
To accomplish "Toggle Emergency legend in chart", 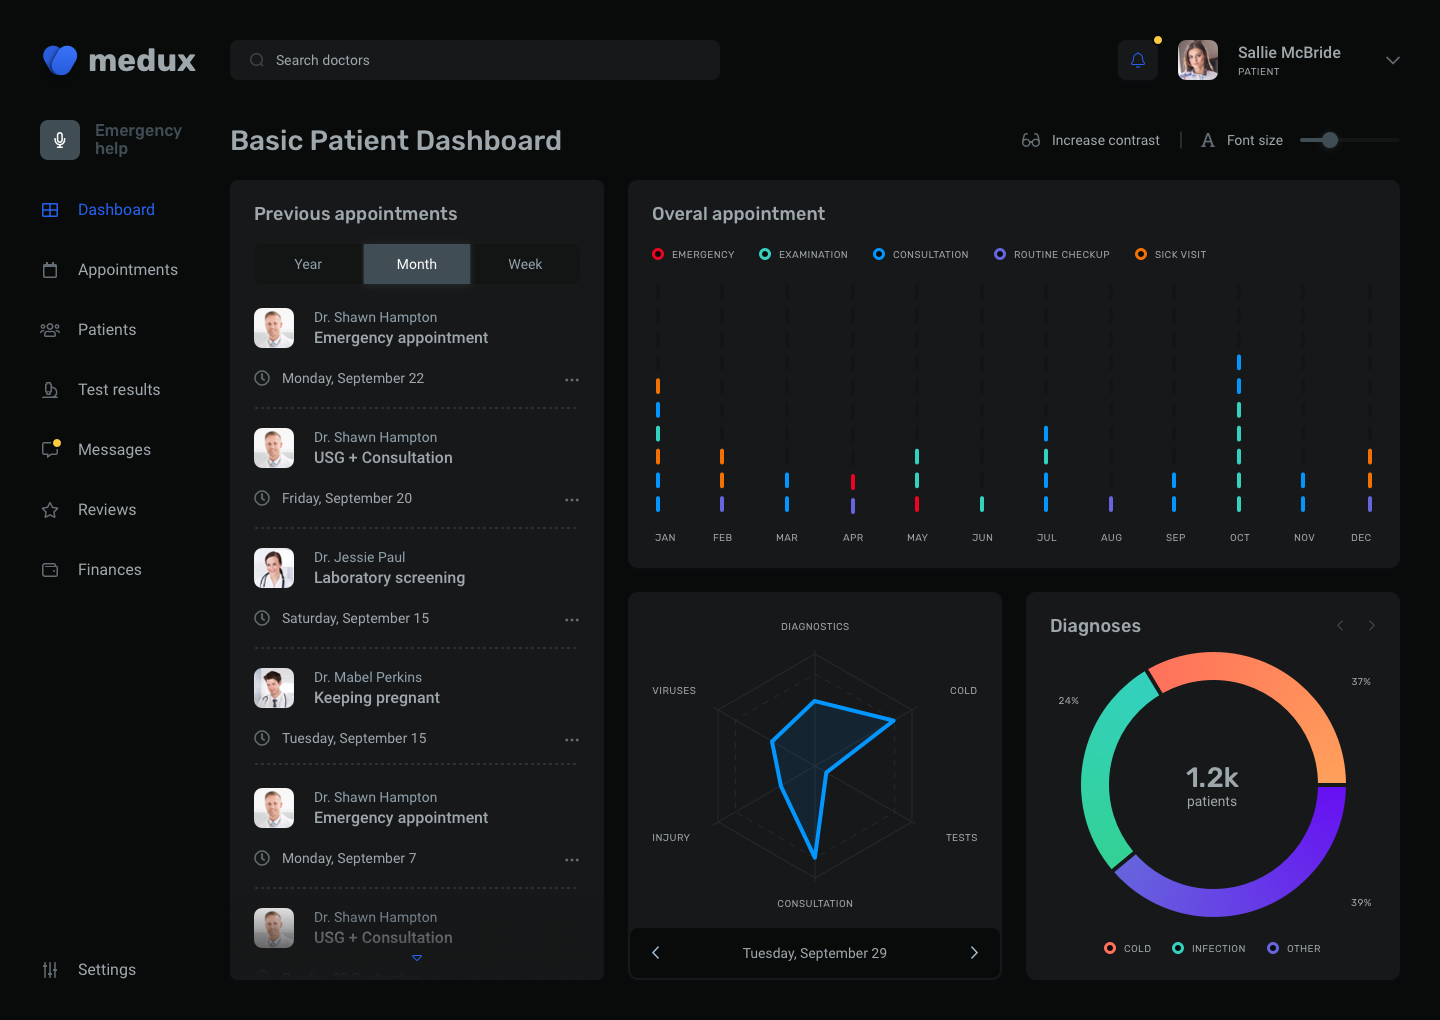I will [x=693, y=254].
